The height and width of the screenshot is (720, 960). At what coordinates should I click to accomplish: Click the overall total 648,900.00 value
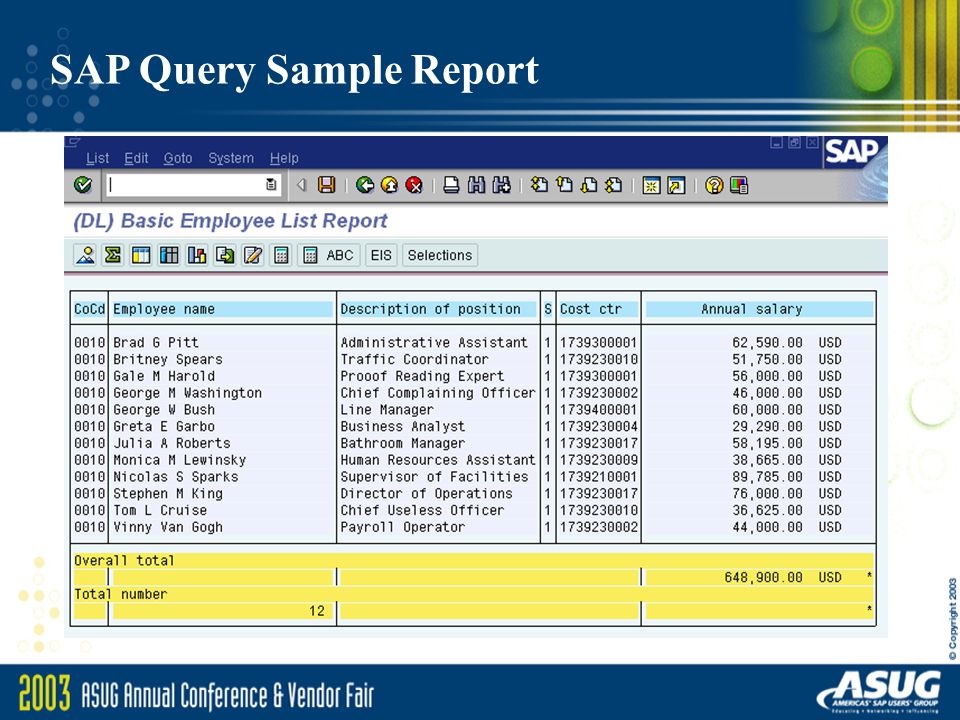[763, 577]
